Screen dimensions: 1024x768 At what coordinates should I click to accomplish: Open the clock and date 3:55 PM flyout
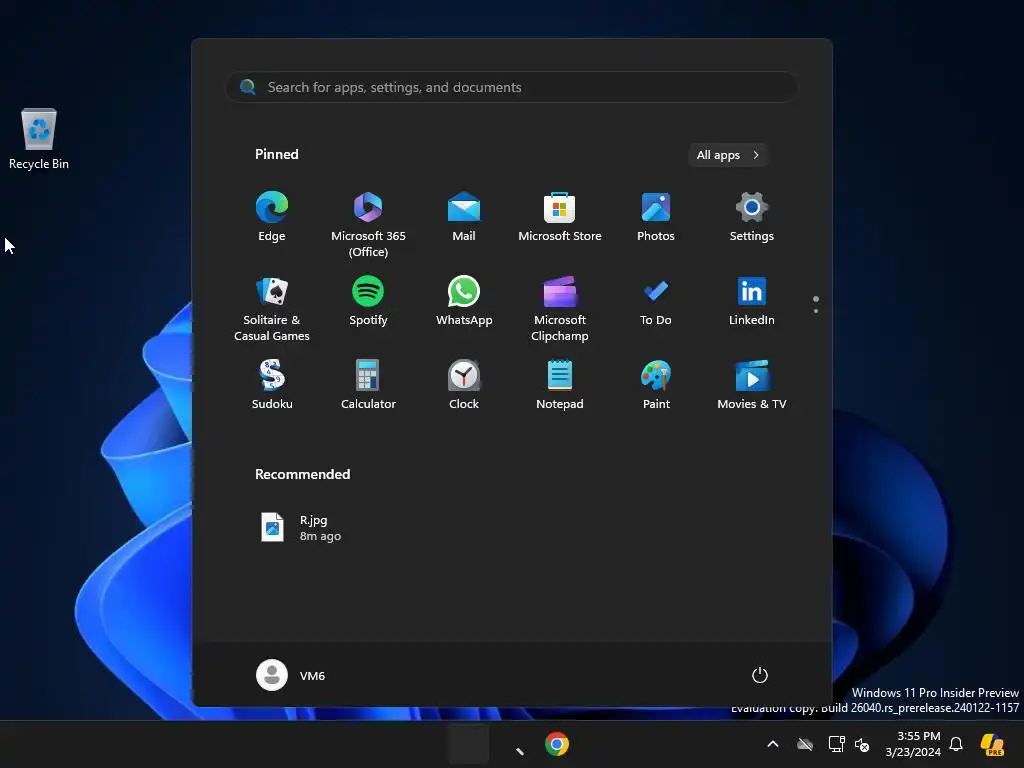[913, 744]
